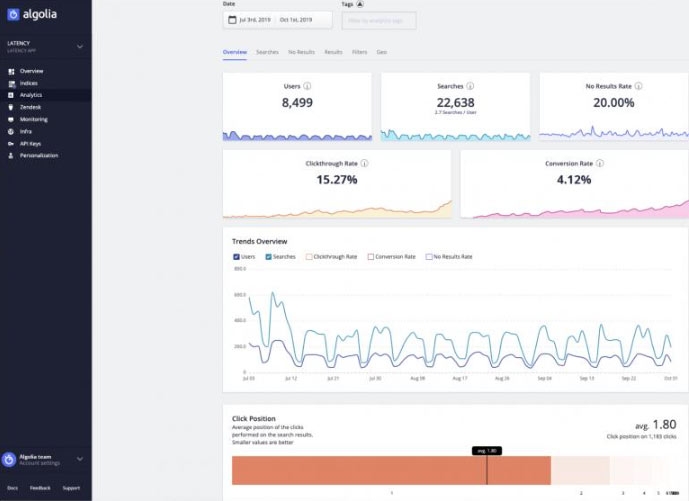Click the calendar icon in Date field
Screen dimensions: 689x501
(x=232, y=20)
